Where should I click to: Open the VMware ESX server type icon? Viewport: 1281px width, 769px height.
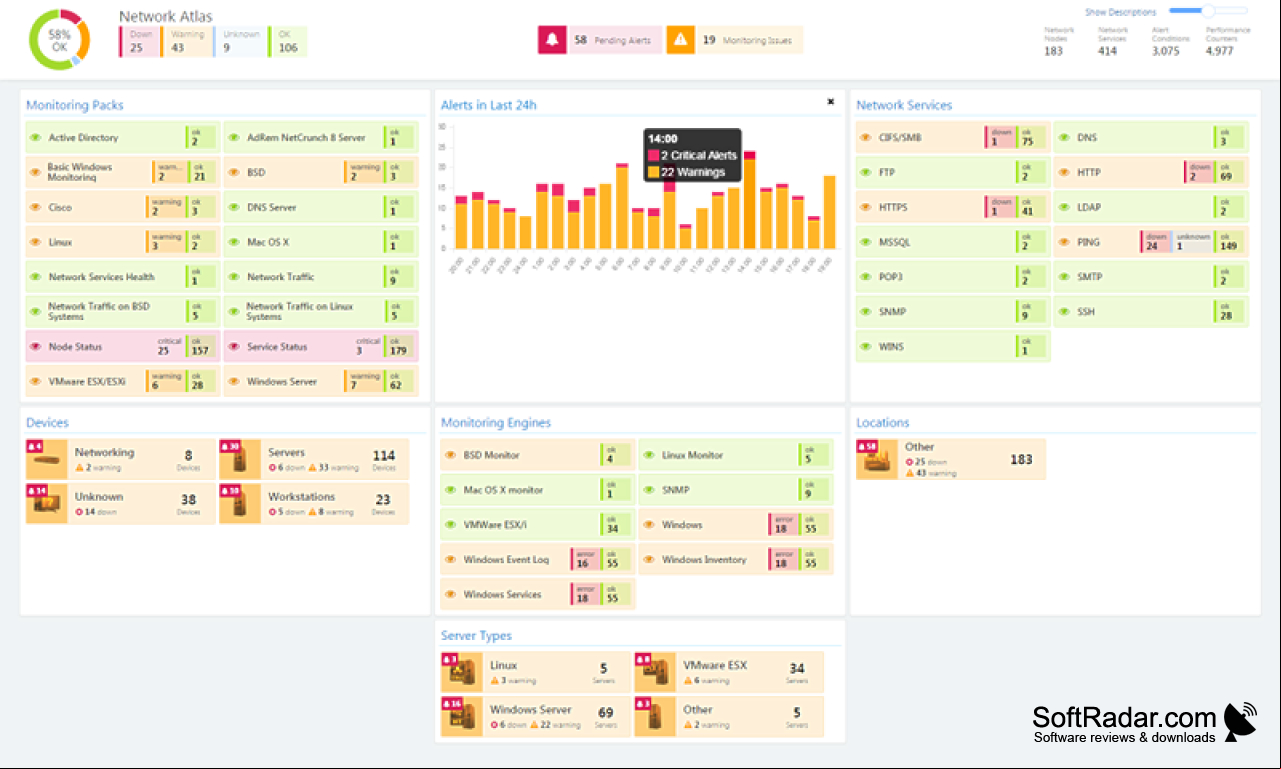click(x=655, y=673)
